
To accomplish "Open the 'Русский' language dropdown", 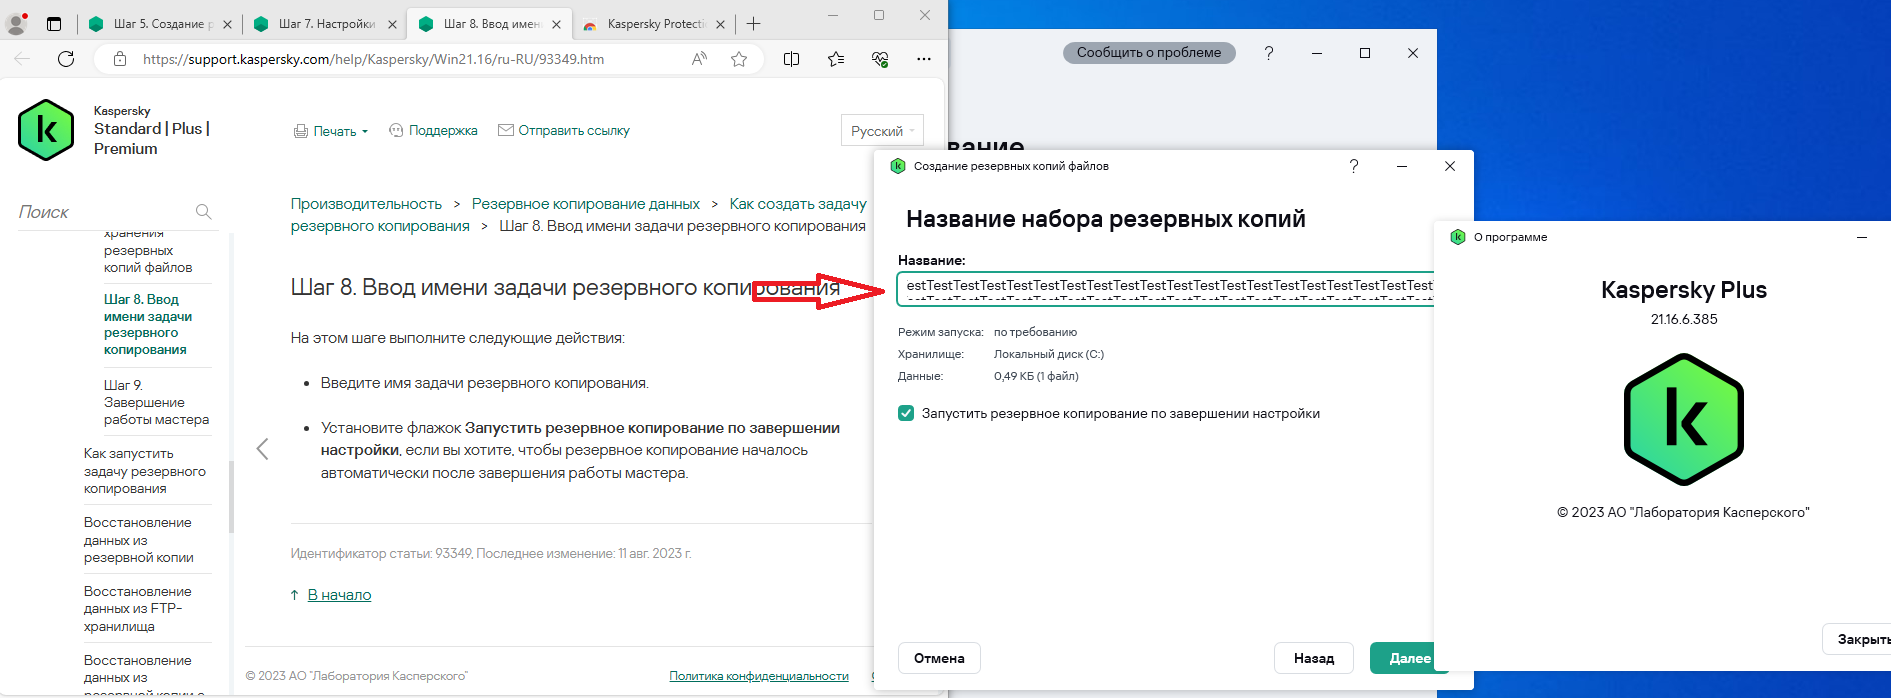I will pyautogui.click(x=882, y=131).
